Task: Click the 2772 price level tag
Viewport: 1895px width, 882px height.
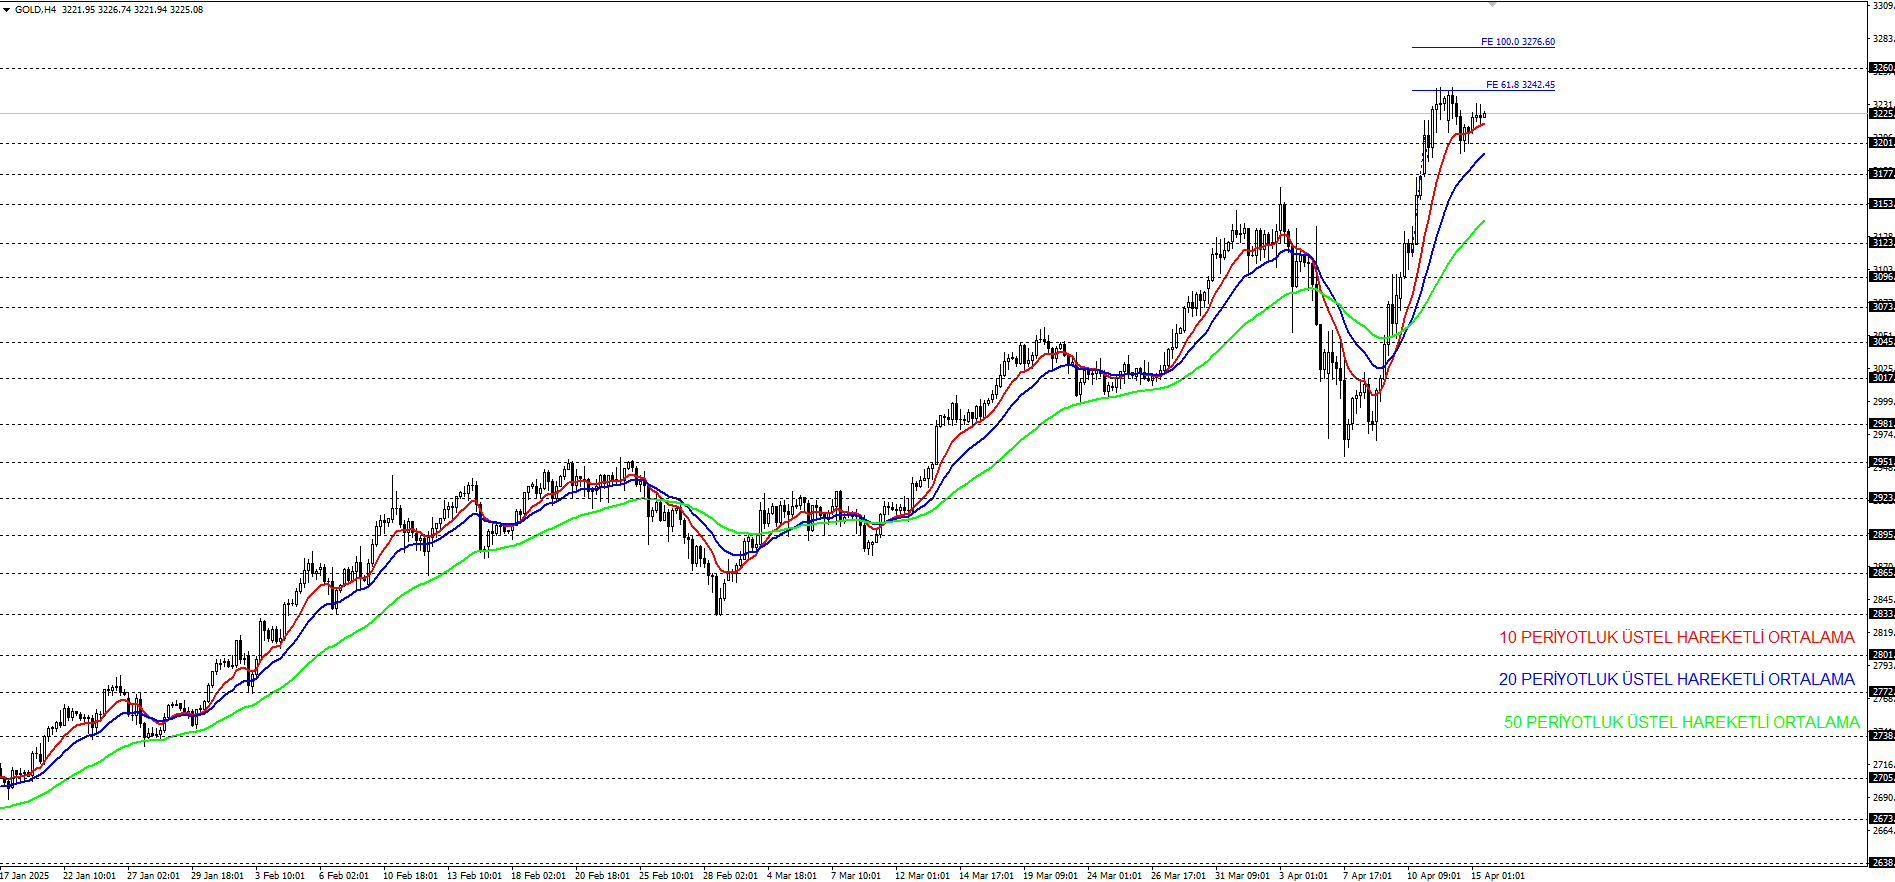Action: [x=1882, y=692]
